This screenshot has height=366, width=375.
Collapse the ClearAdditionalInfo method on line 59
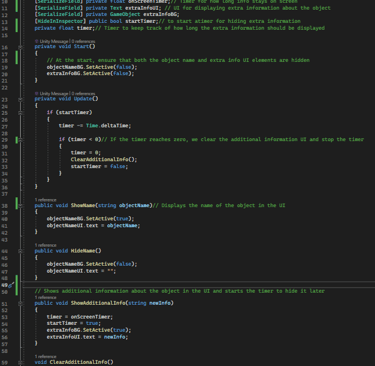click(x=20, y=363)
